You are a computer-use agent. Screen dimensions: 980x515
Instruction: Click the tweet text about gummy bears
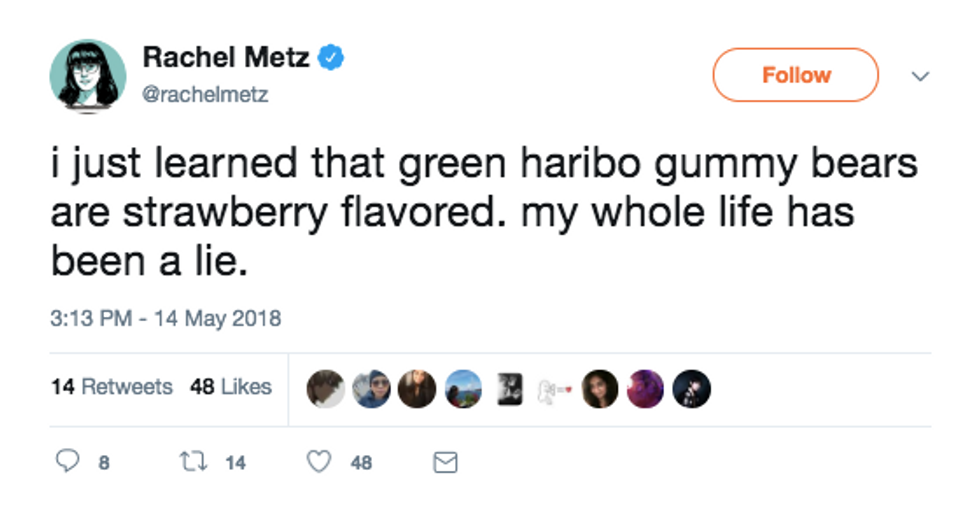point(484,212)
